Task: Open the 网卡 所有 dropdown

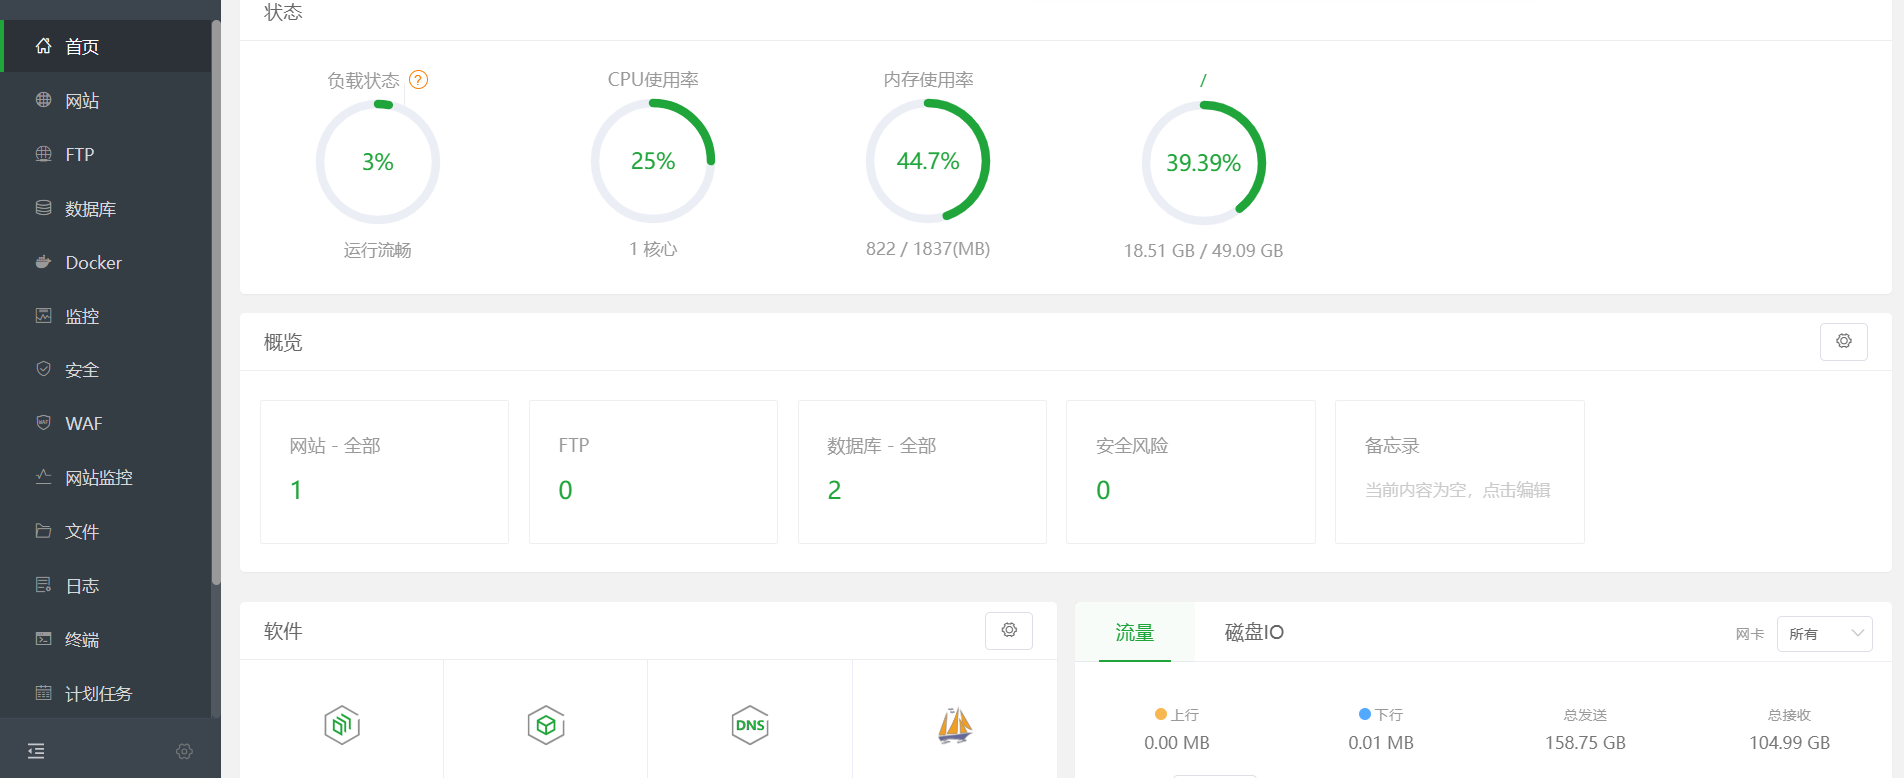Action: click(1824, 634)
